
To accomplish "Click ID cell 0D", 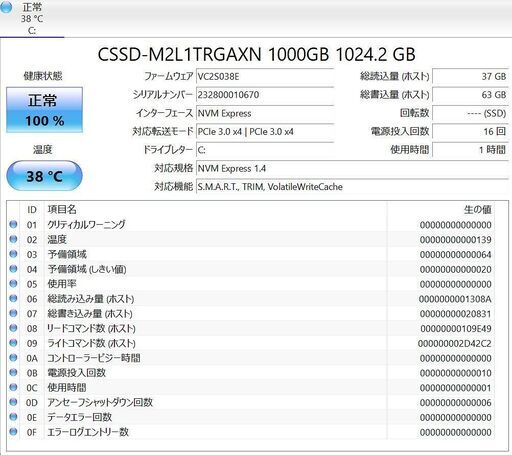I will pos(32,403).
